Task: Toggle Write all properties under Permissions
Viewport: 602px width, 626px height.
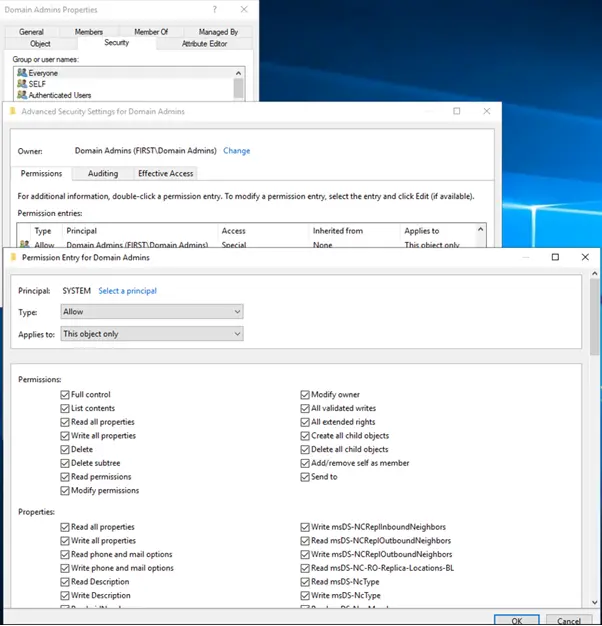Action: (65, 436)
